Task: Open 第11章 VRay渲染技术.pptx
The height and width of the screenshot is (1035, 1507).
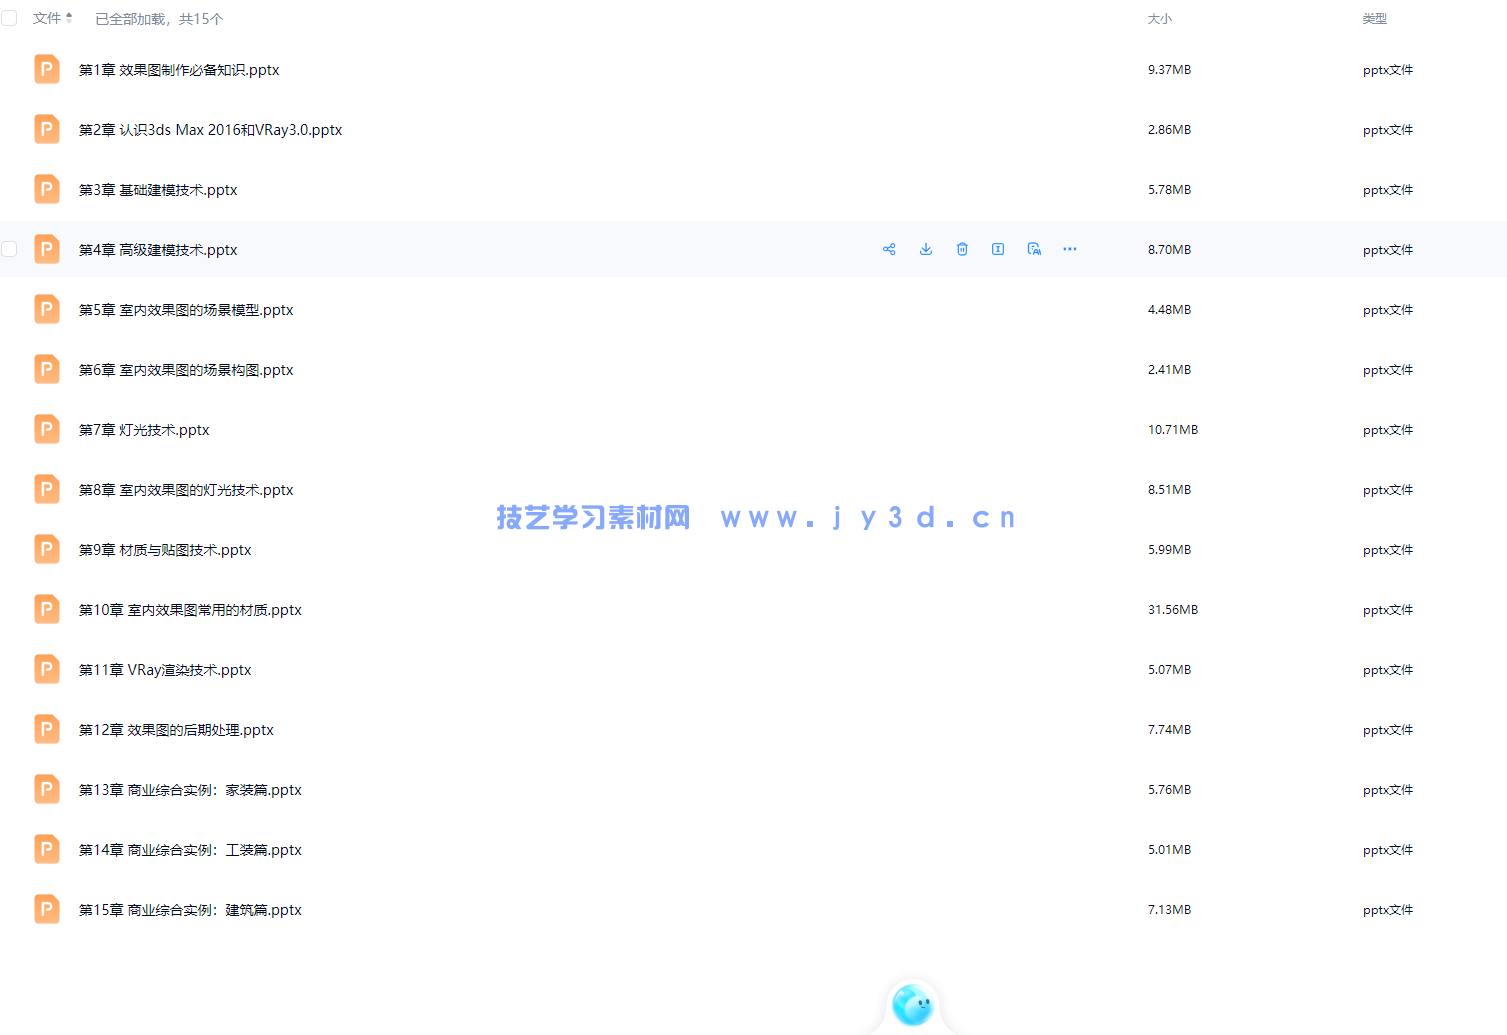Action: (165, 670)
